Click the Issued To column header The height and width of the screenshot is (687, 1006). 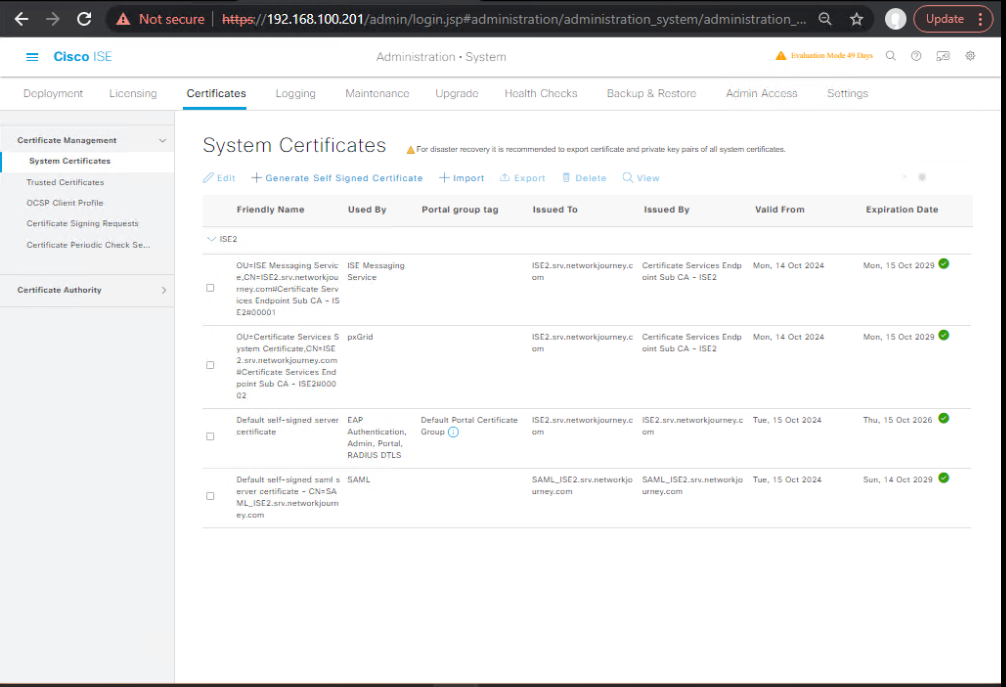555,210
